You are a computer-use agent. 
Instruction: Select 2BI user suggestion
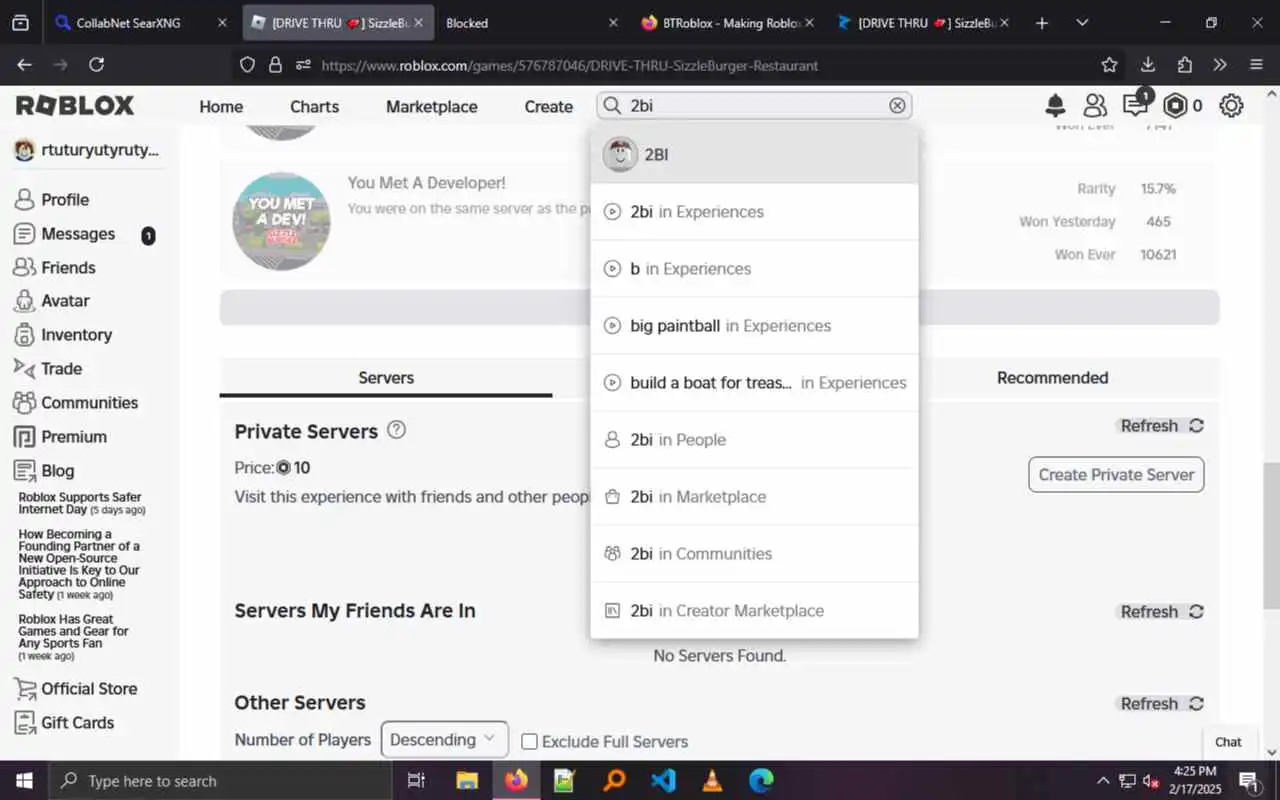click(x=754, y=154)
